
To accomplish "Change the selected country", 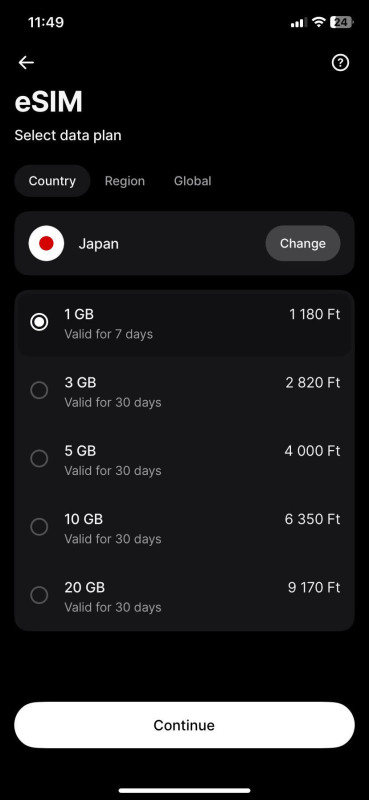I will (303, 243).
